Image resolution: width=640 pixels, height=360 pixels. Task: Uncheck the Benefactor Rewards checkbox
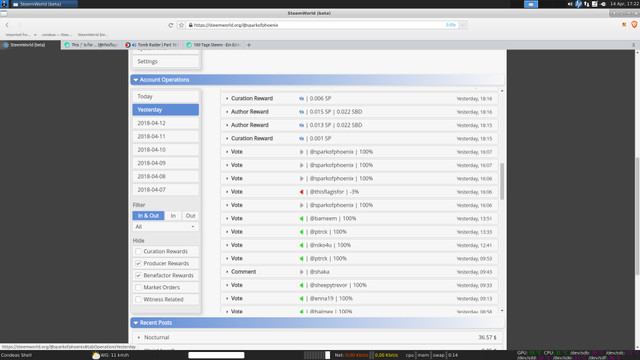point(138,276)
